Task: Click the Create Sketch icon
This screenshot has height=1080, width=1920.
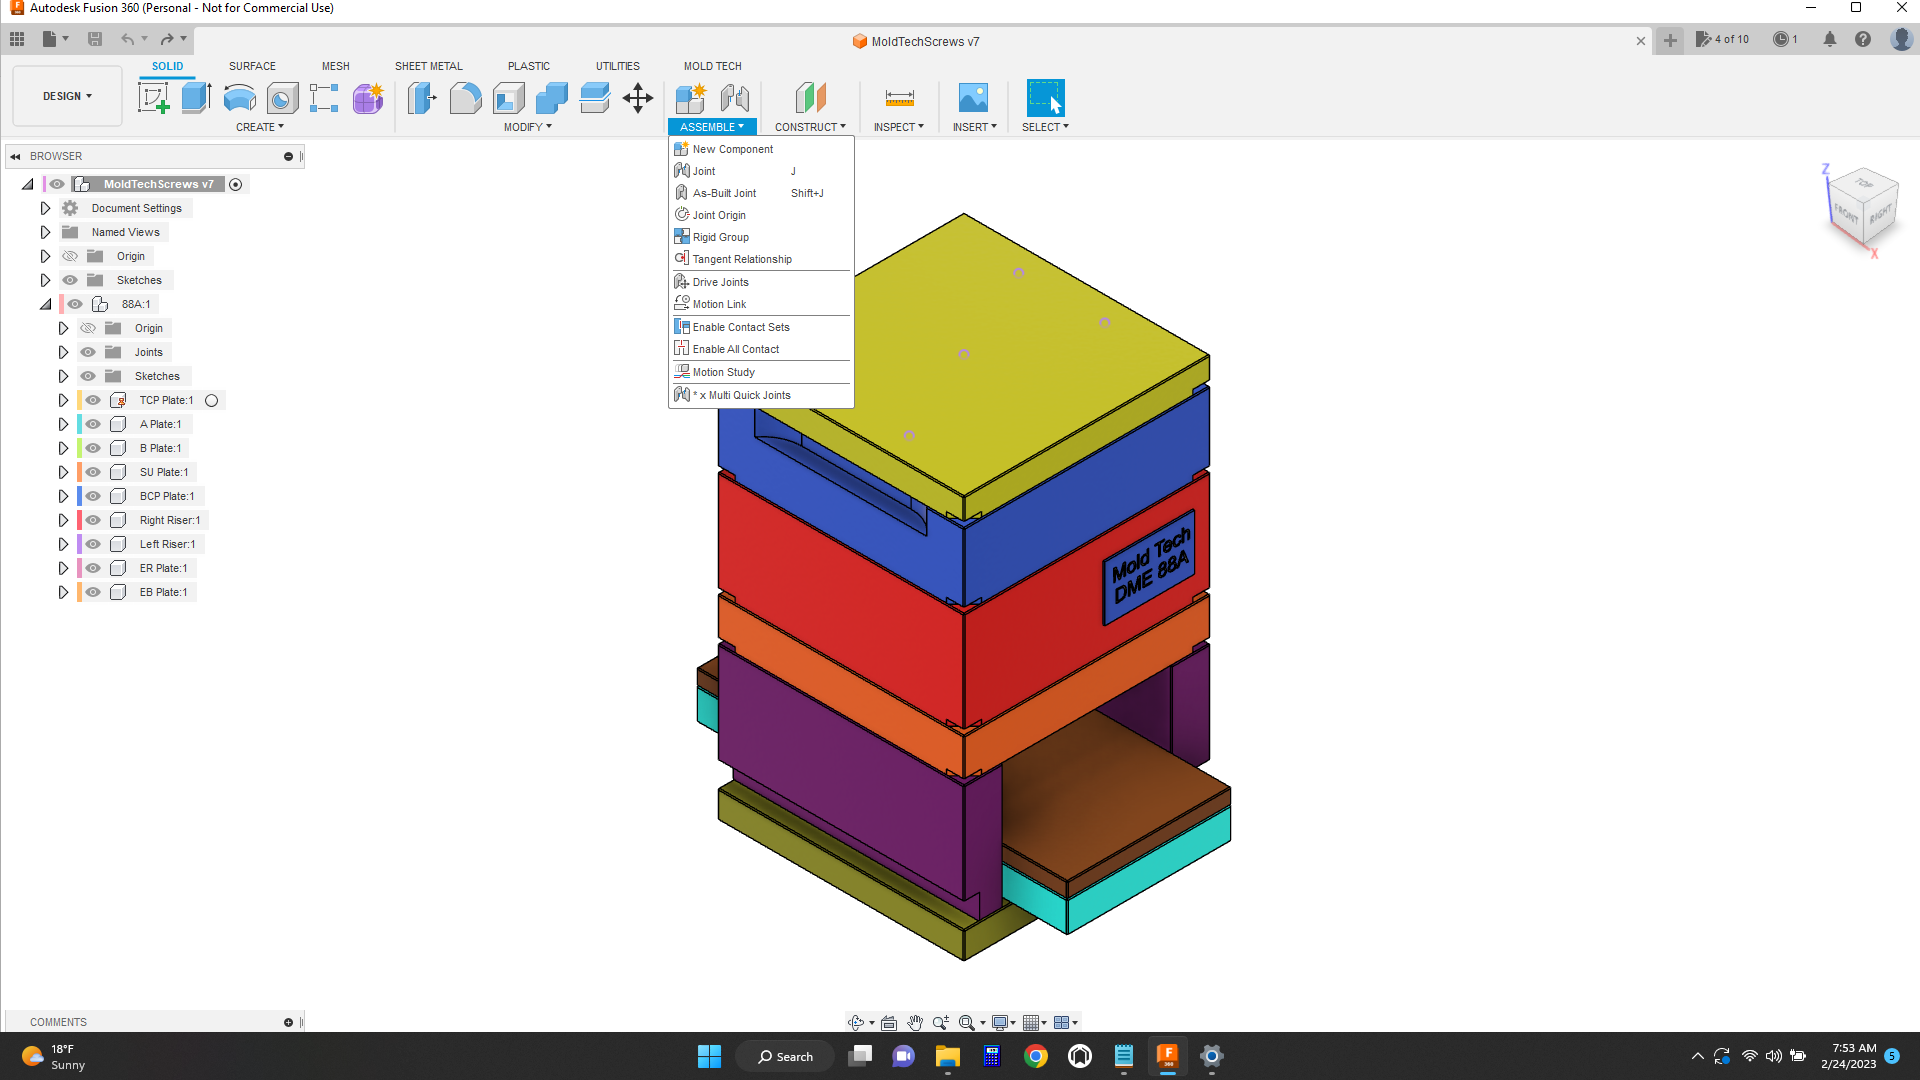Action: pyautogui.click(x=153, y=98)
